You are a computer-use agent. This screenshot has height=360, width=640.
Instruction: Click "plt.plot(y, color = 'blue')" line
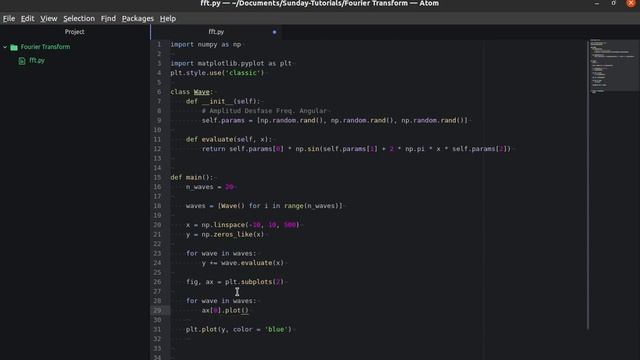point(239,329)
